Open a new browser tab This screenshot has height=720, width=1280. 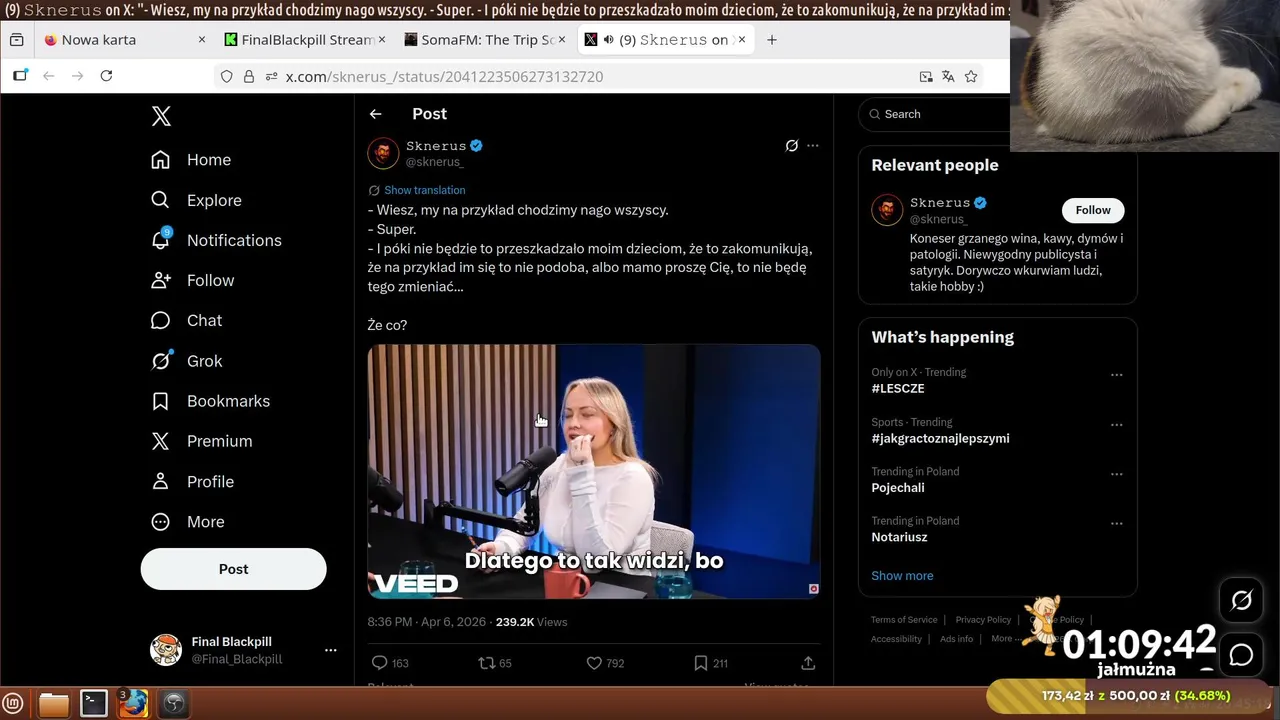(x=771, y=40)
